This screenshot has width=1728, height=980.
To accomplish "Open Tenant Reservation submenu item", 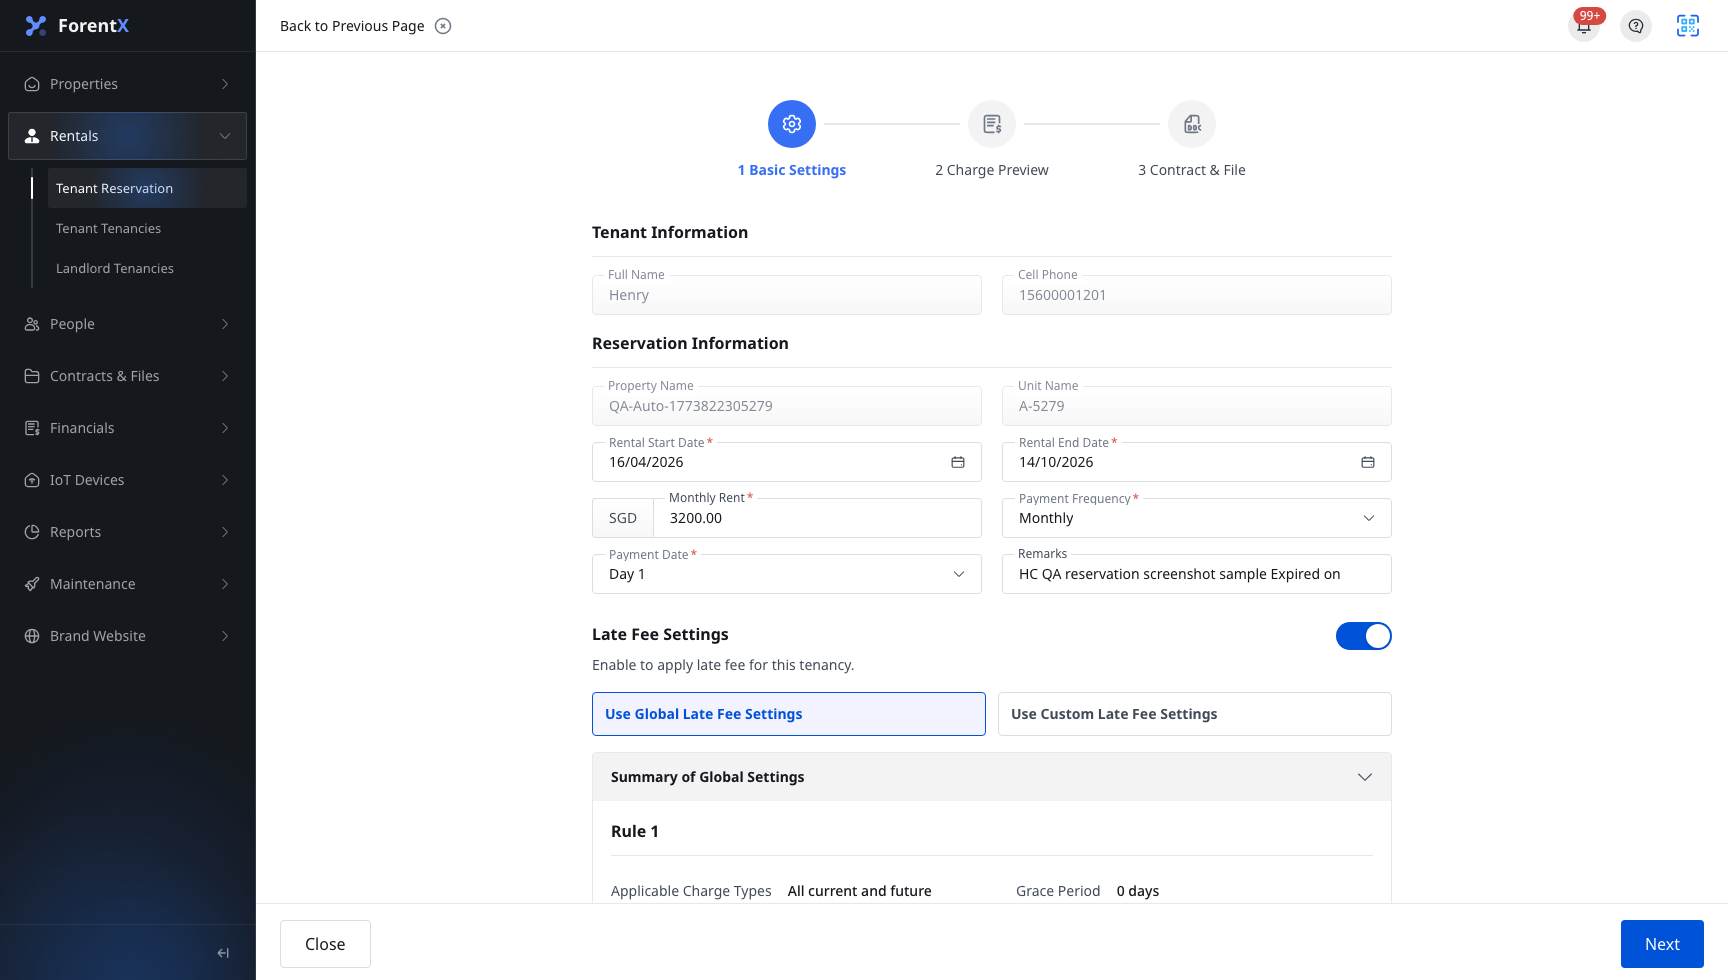I will tap(147, 188).
